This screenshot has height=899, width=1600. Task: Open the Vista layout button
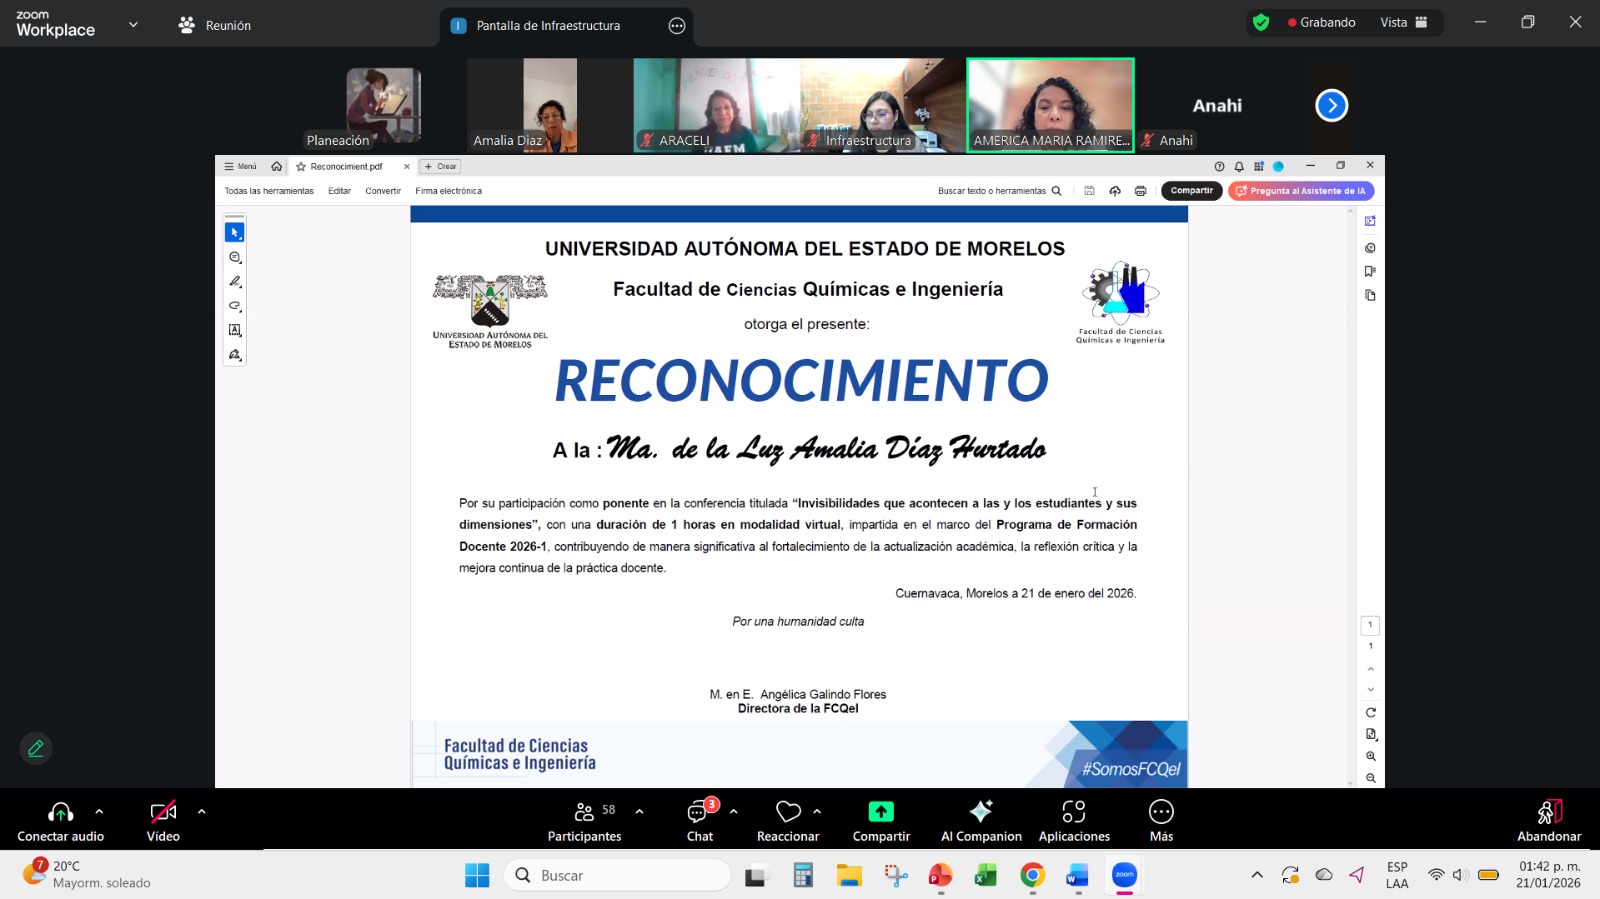tap(1404, 22)
